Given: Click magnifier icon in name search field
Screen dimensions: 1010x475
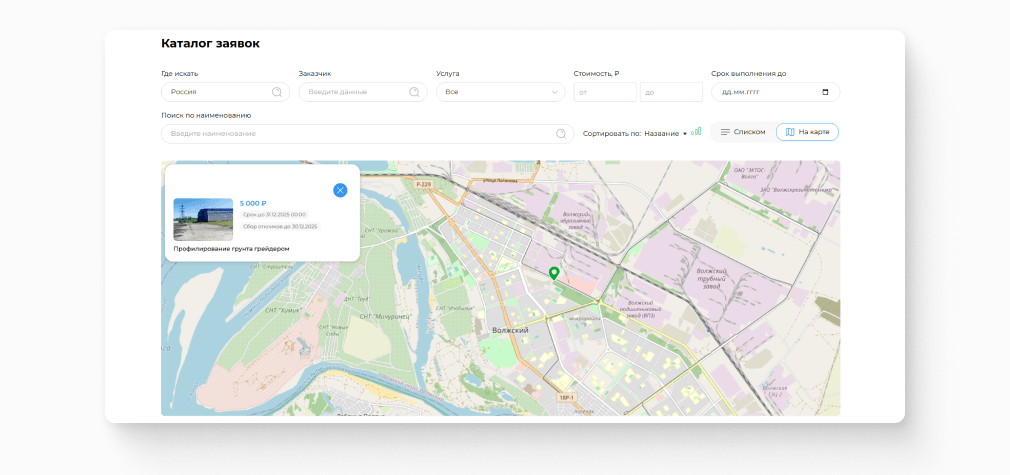Looking at the screenshot, I should click(x=561, y=134).
